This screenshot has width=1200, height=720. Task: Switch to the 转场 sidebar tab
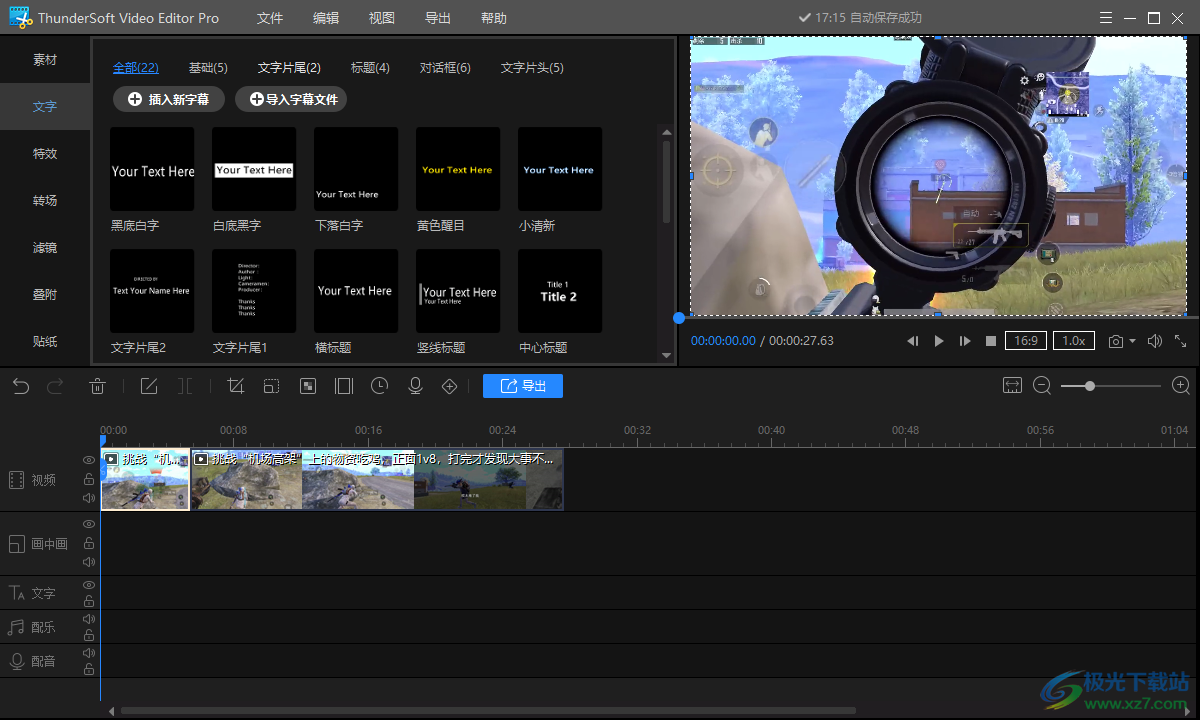point(45,201)
